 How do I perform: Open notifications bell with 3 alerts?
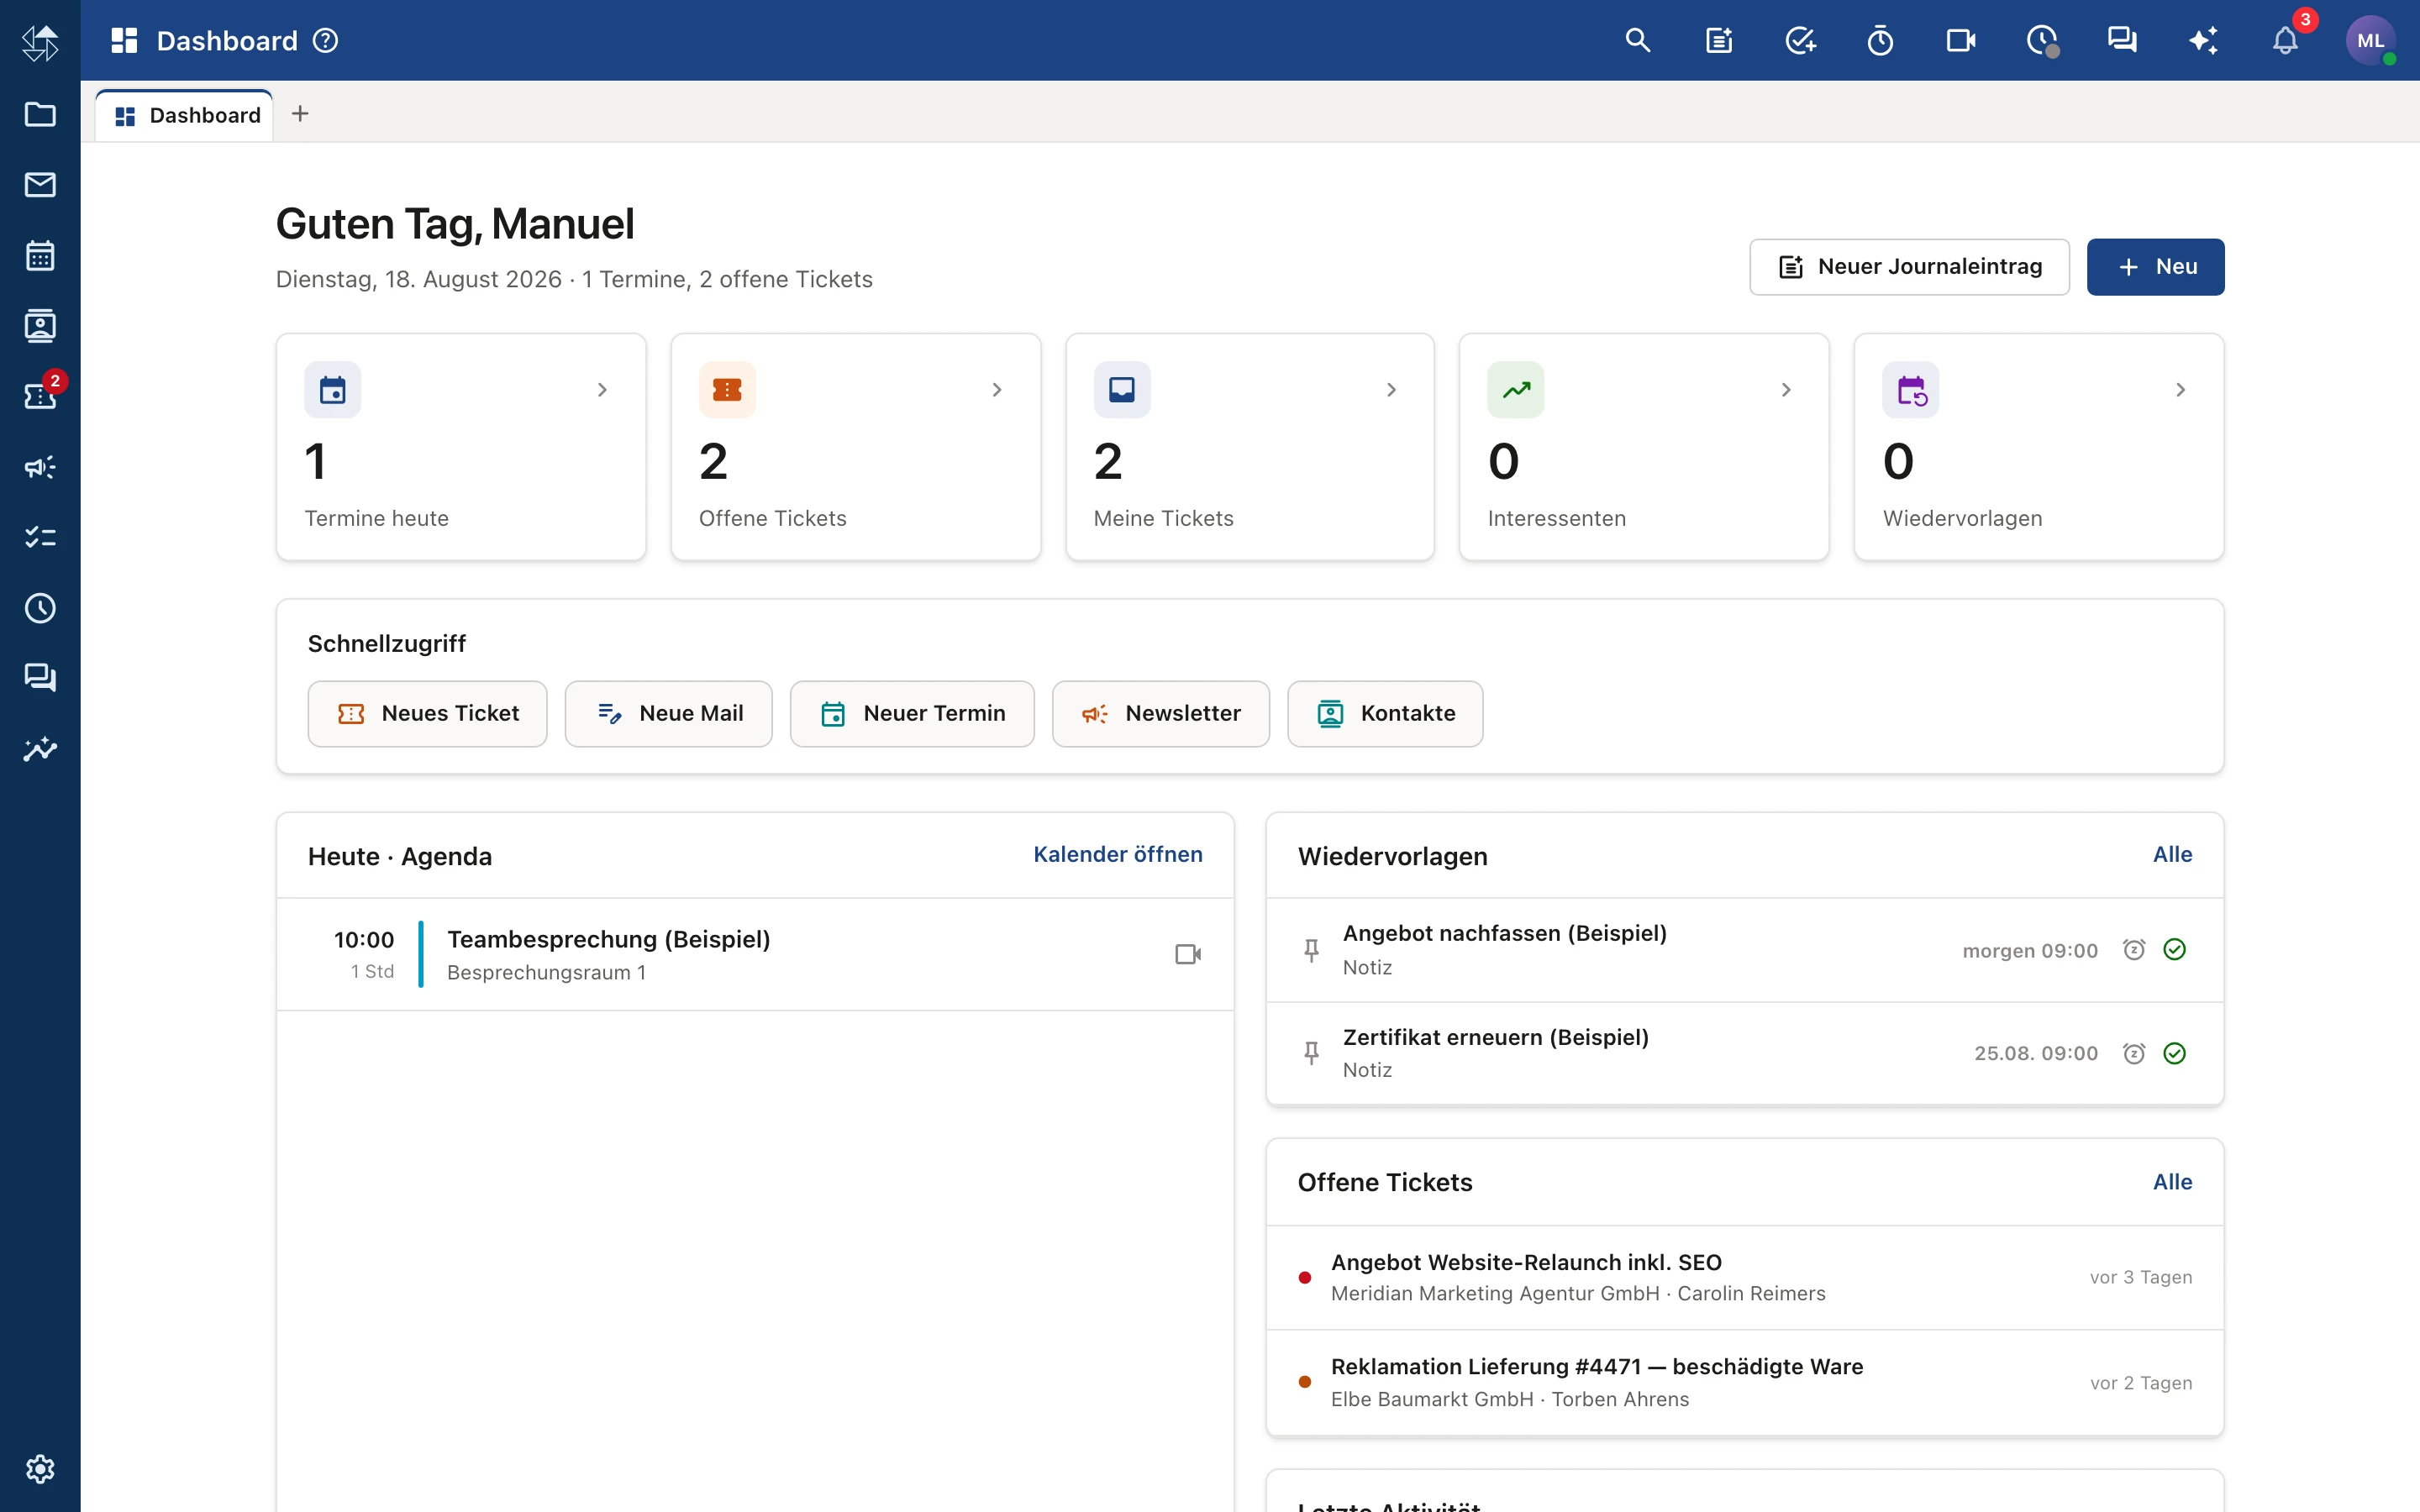[2285, 40]
